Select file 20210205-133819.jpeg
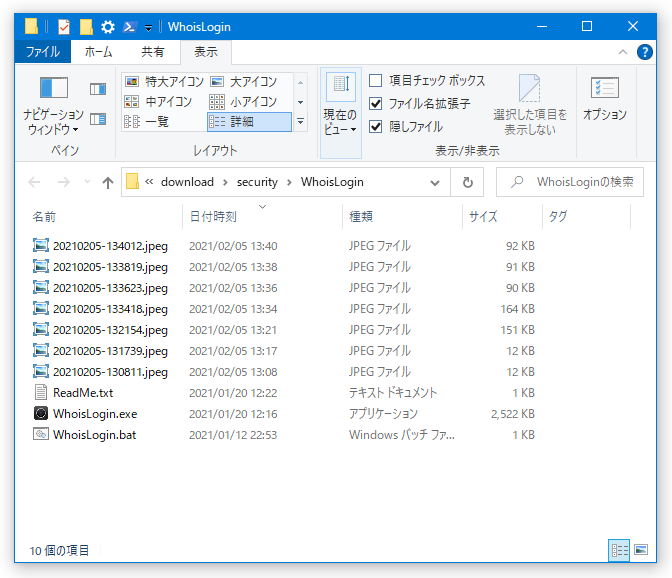This screenshot has width=672, height=578. 110,267
